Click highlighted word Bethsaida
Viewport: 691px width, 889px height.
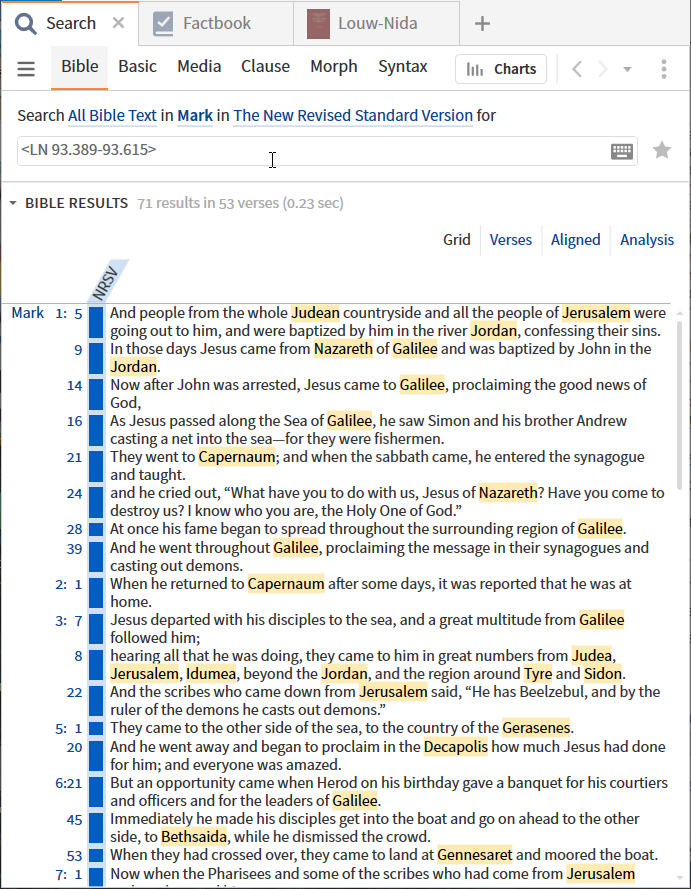[194, 837]
